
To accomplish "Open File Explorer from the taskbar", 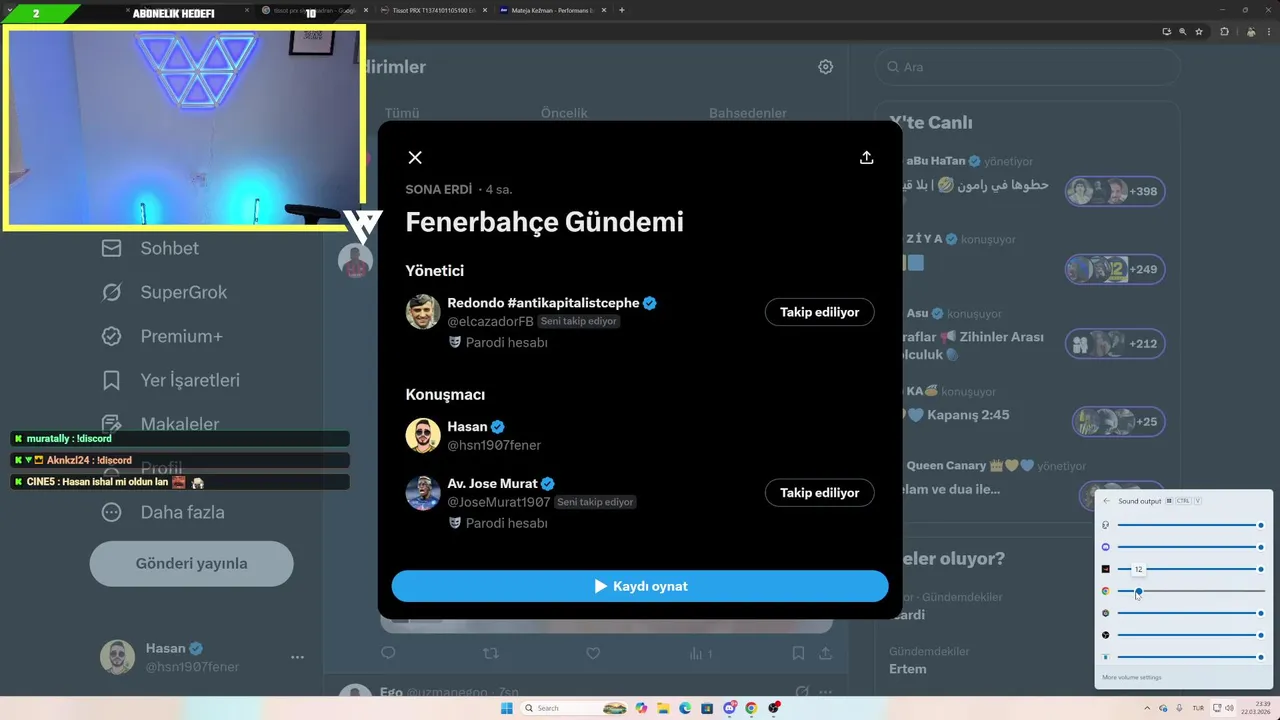I will (663, 708).
